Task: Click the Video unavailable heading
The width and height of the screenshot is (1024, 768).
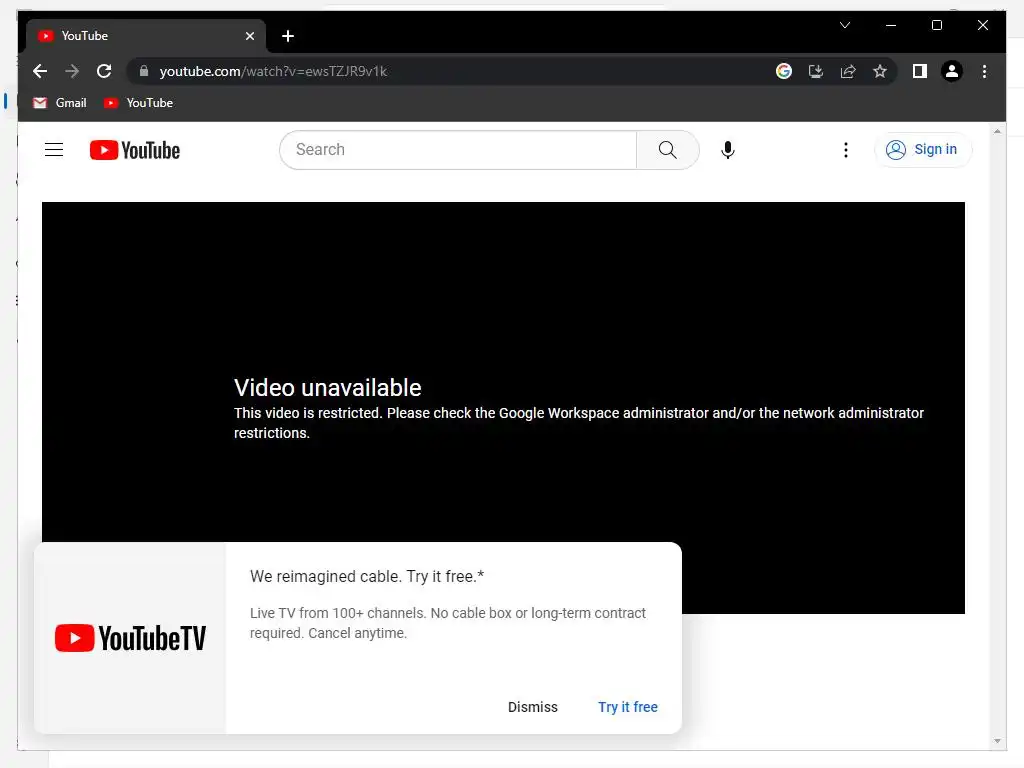Action: coord(328,388)
